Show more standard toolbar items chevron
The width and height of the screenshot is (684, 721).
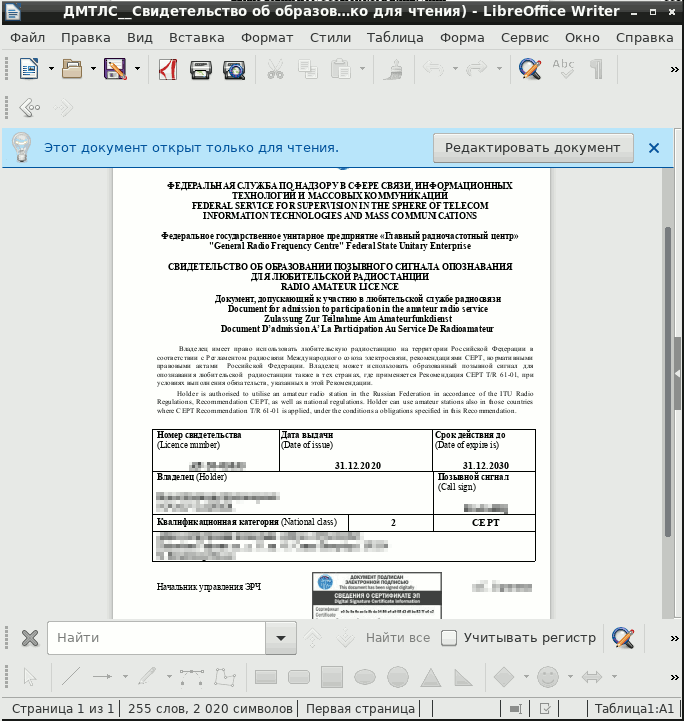point(674,69)
